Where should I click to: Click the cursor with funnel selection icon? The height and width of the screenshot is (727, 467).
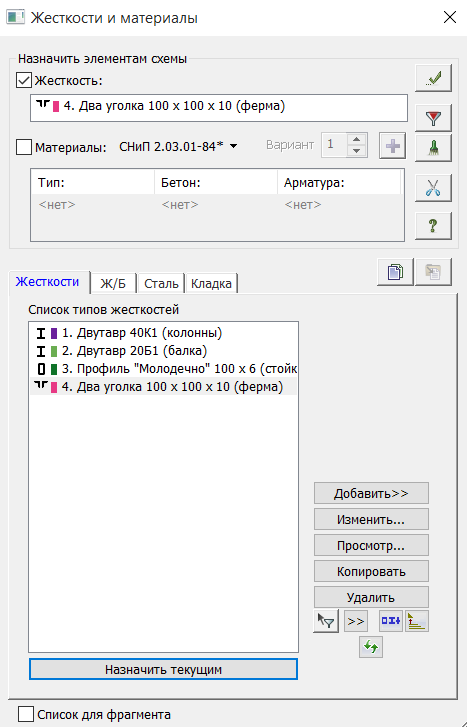coord(326,621)
